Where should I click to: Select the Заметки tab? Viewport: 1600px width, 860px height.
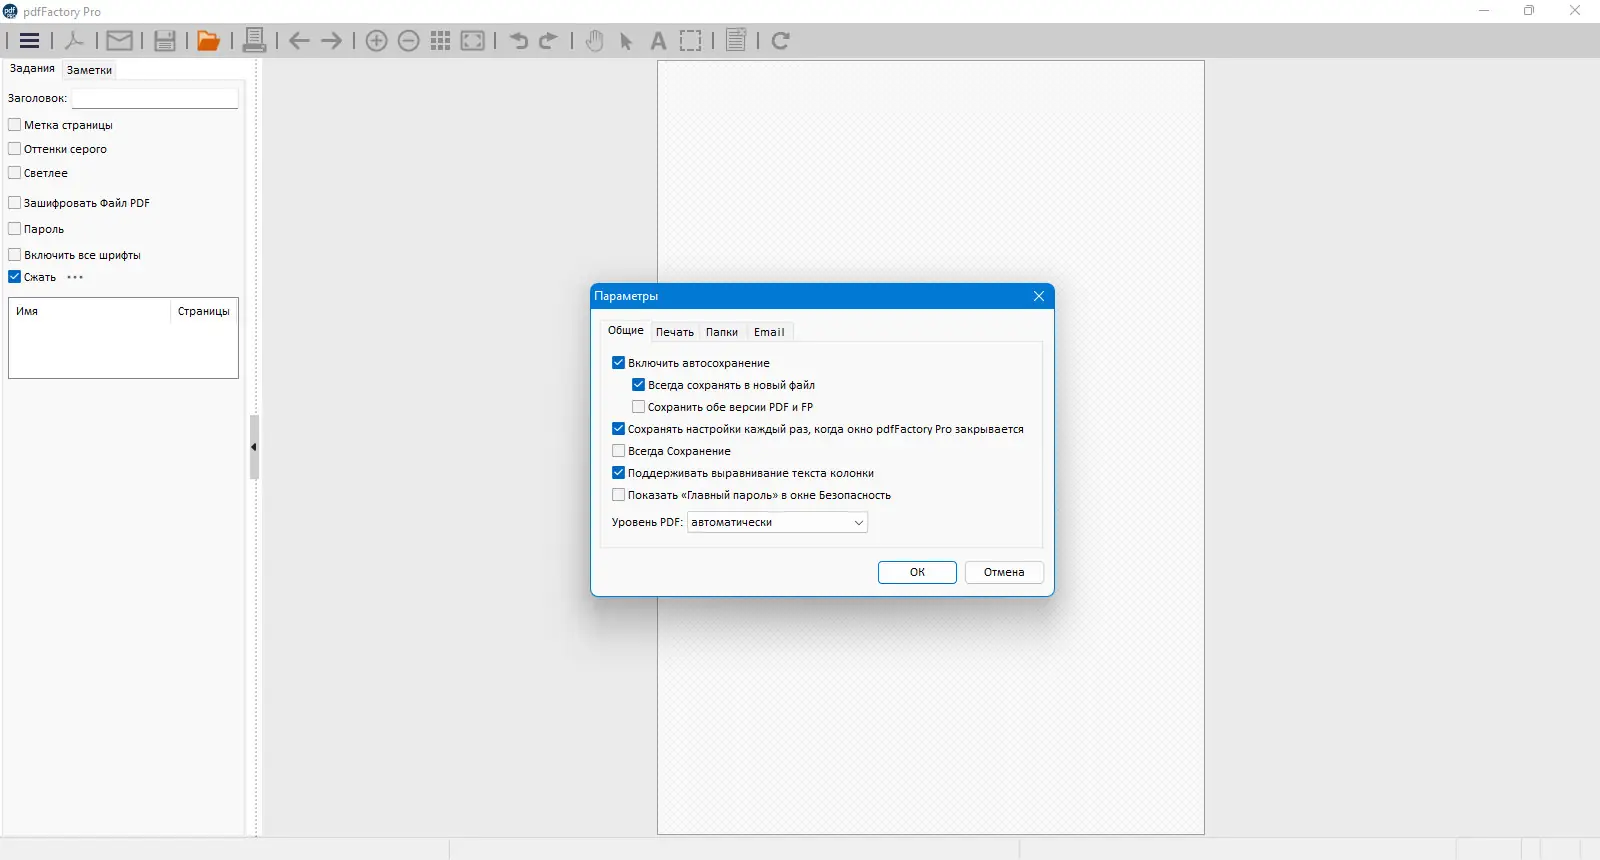pyautogui.click(x=89, y=70)
